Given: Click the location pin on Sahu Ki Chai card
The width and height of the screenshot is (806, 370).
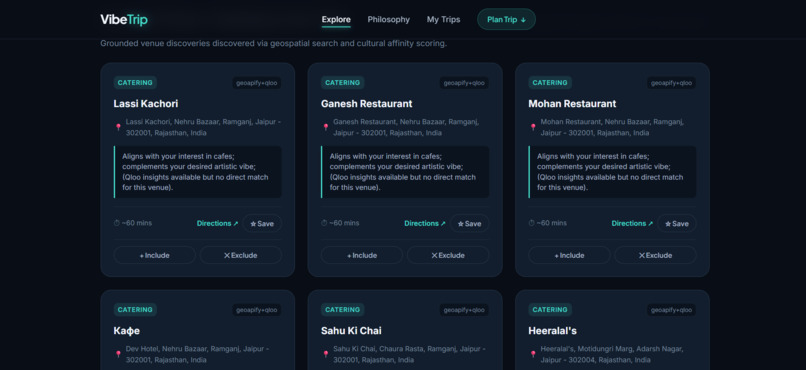Looking at the screenshot, I should pos(325,354).
